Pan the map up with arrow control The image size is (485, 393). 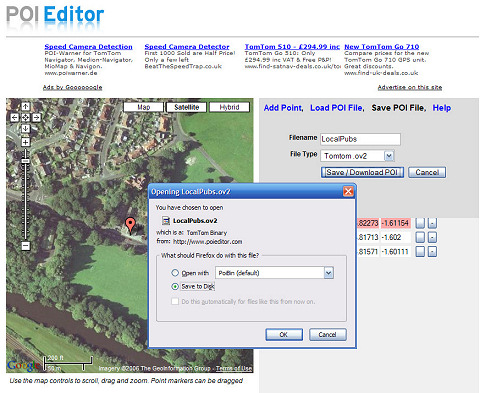tap(25, 106)
